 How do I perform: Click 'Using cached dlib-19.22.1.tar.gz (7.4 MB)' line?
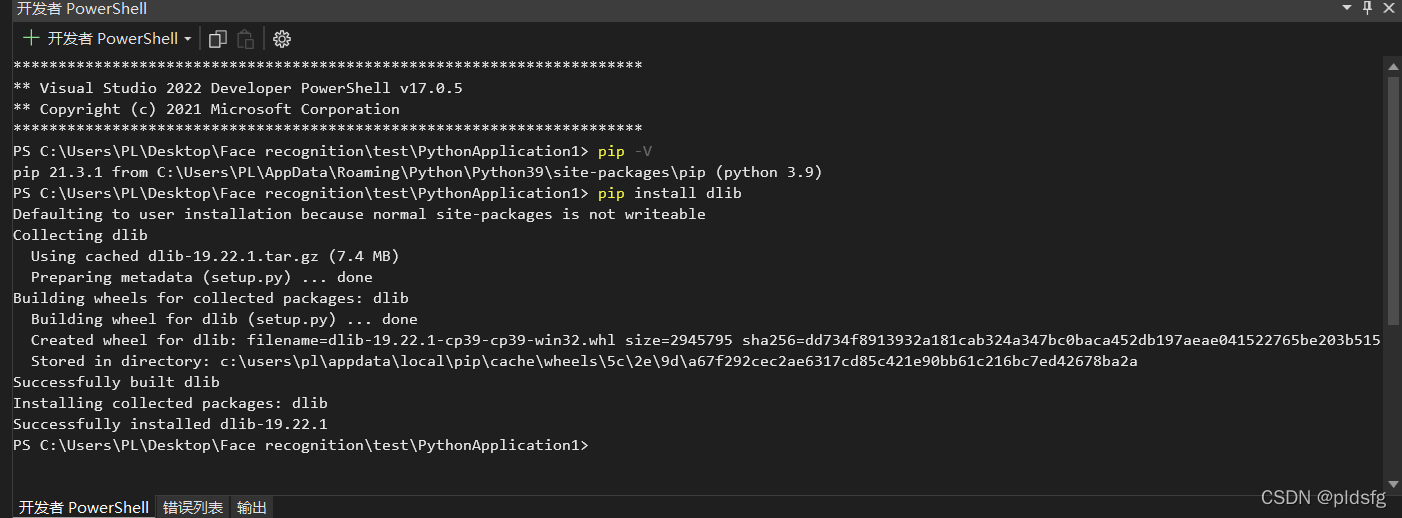click(x=215, y=256)
